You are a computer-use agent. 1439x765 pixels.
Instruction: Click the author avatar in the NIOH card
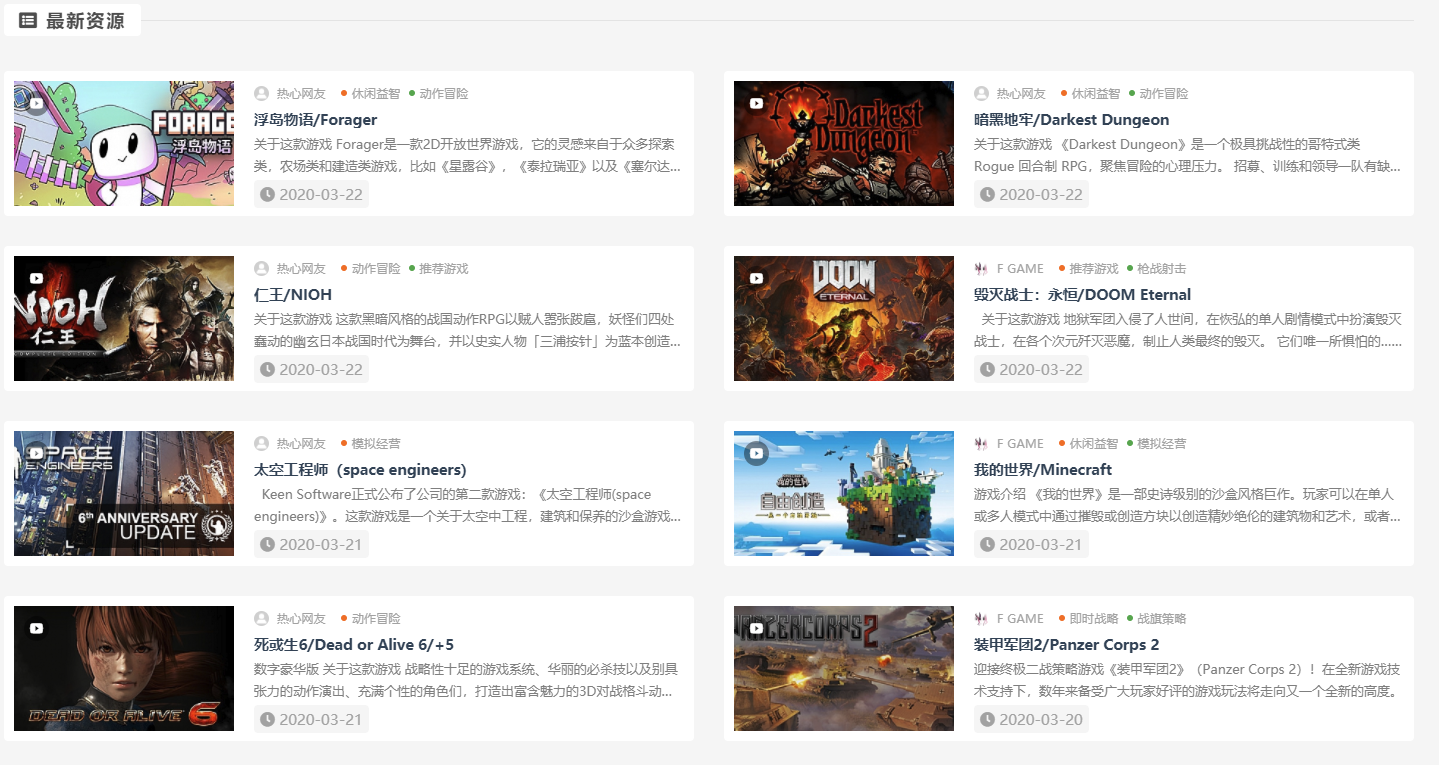[262, 269]
